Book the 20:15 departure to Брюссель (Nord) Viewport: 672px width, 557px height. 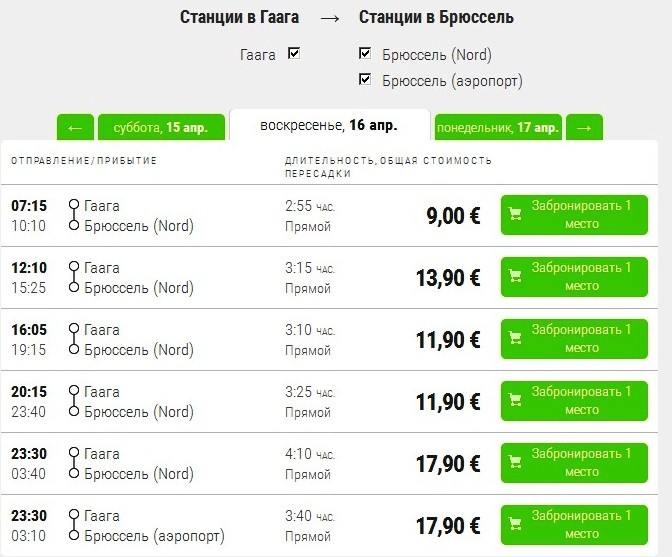(x=581, y=401)
